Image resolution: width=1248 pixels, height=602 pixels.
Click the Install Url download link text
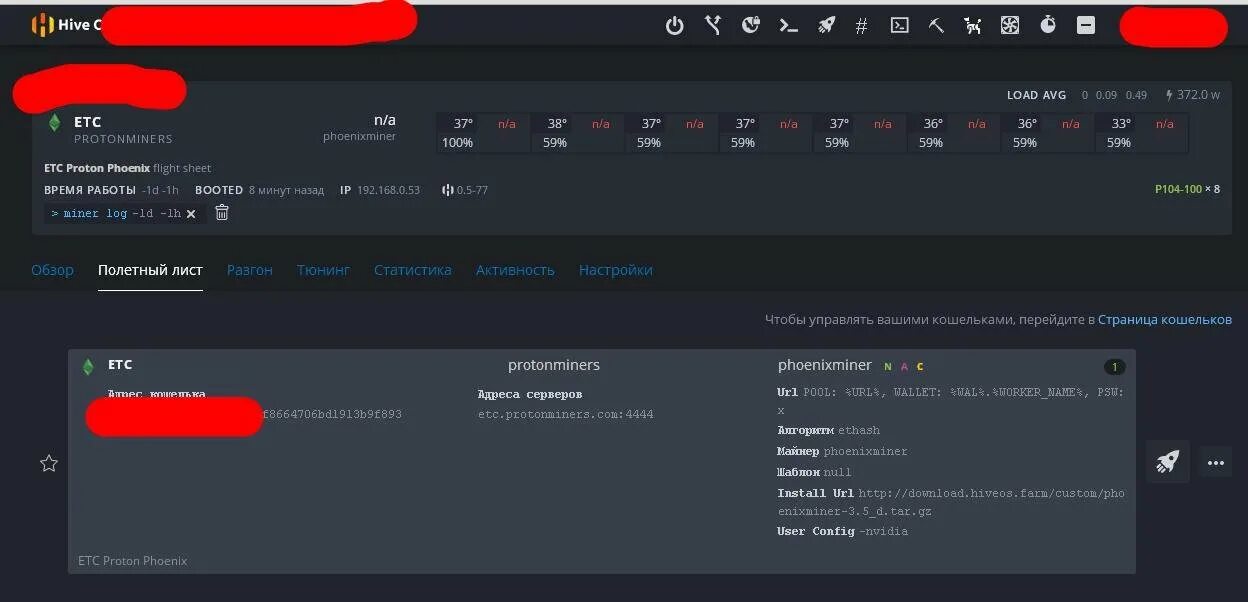coord(951,502)
